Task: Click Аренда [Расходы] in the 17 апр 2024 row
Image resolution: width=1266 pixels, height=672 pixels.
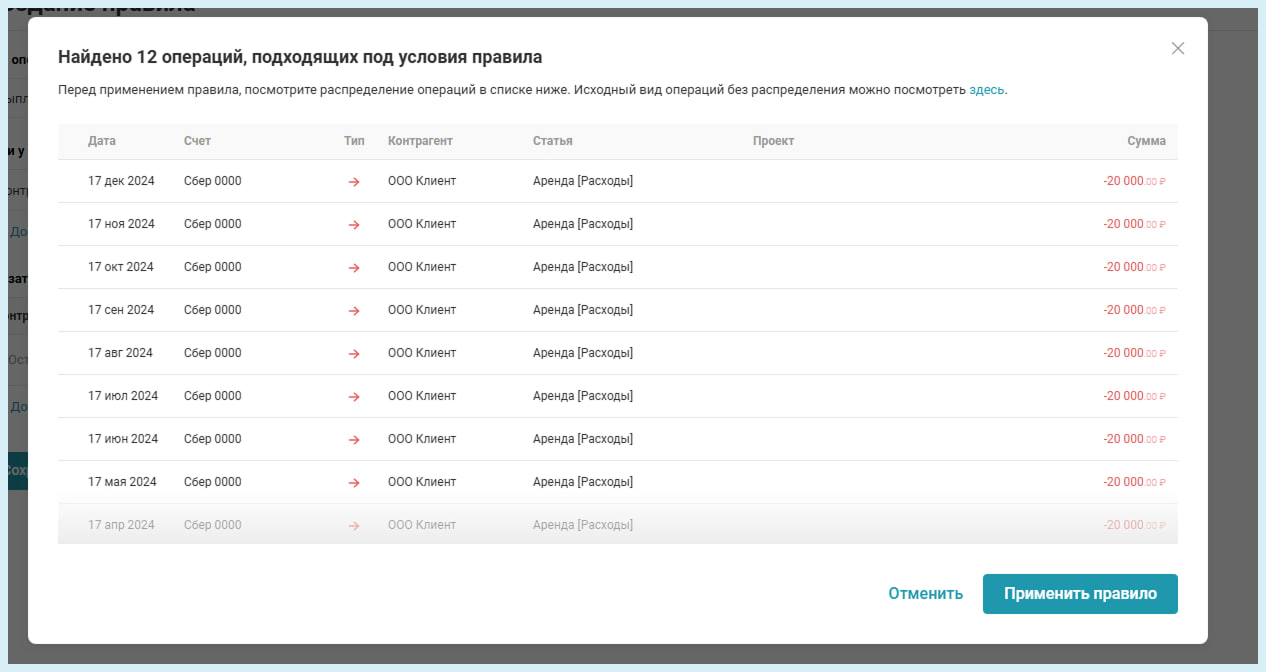Action: pyautogui.click(x=583, y=525)
